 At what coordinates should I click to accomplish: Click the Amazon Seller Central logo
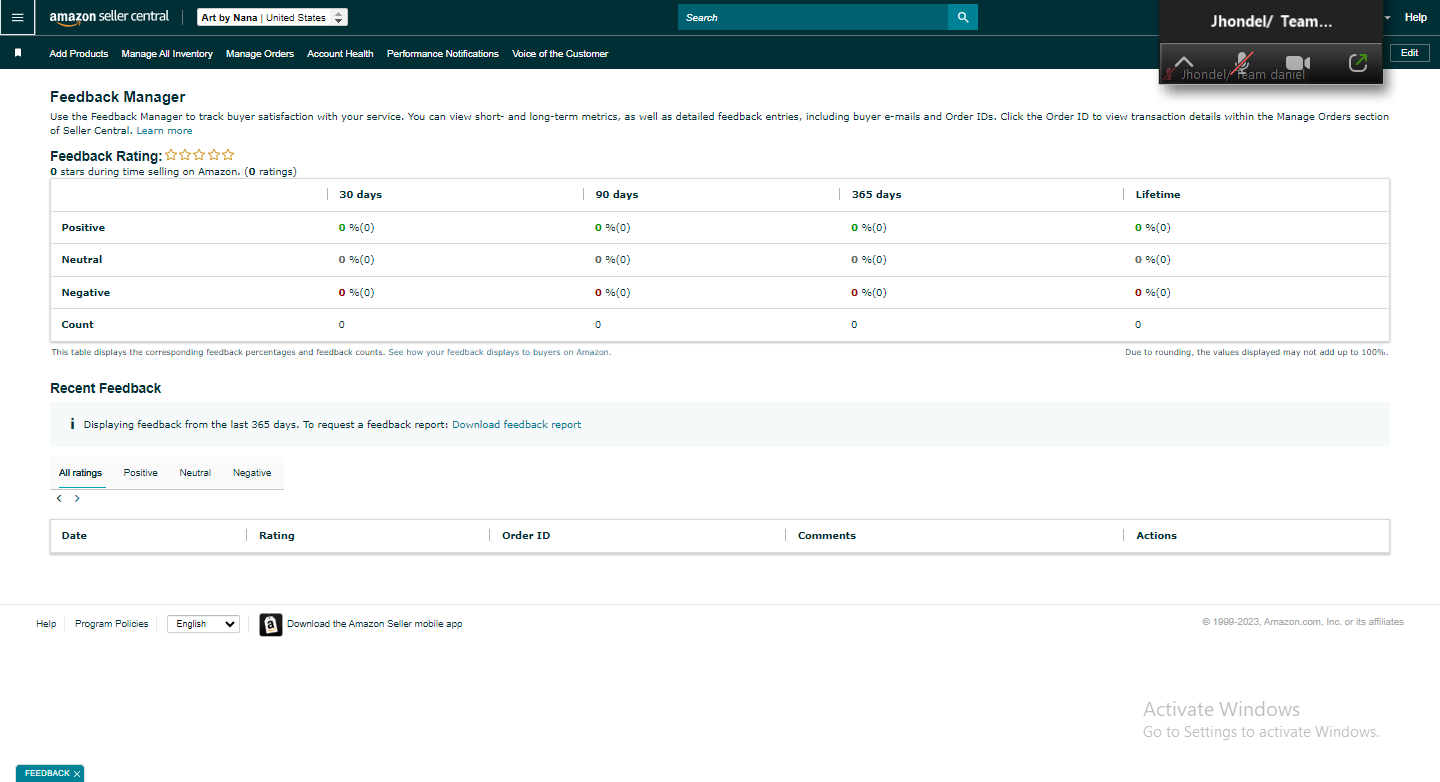point(109,17)
